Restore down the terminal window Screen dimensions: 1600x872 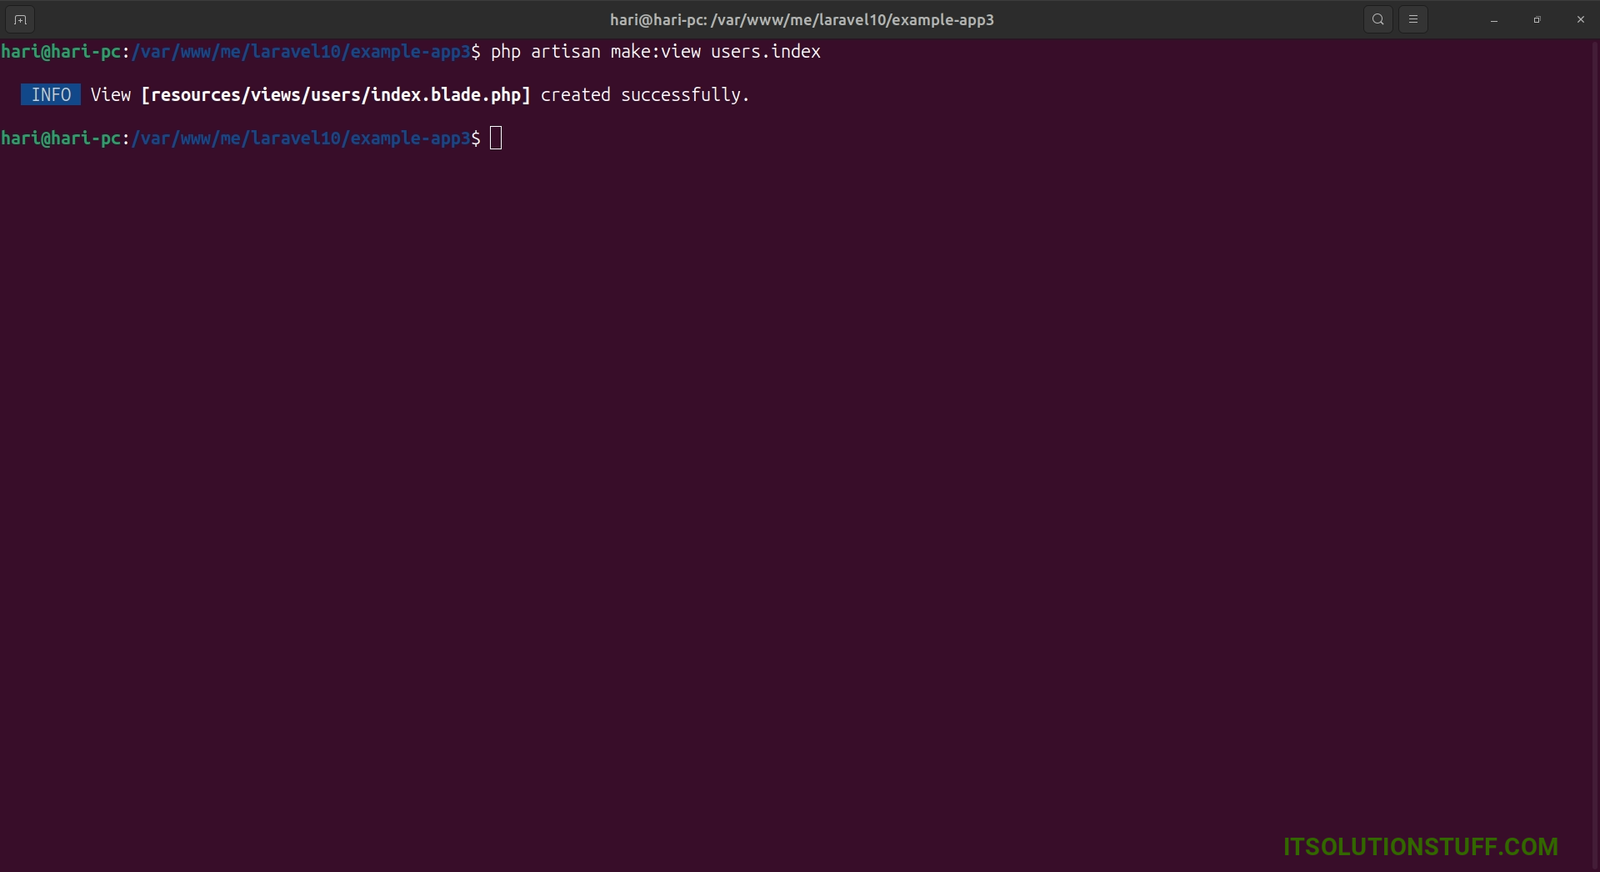click(x=1537, y=20)
